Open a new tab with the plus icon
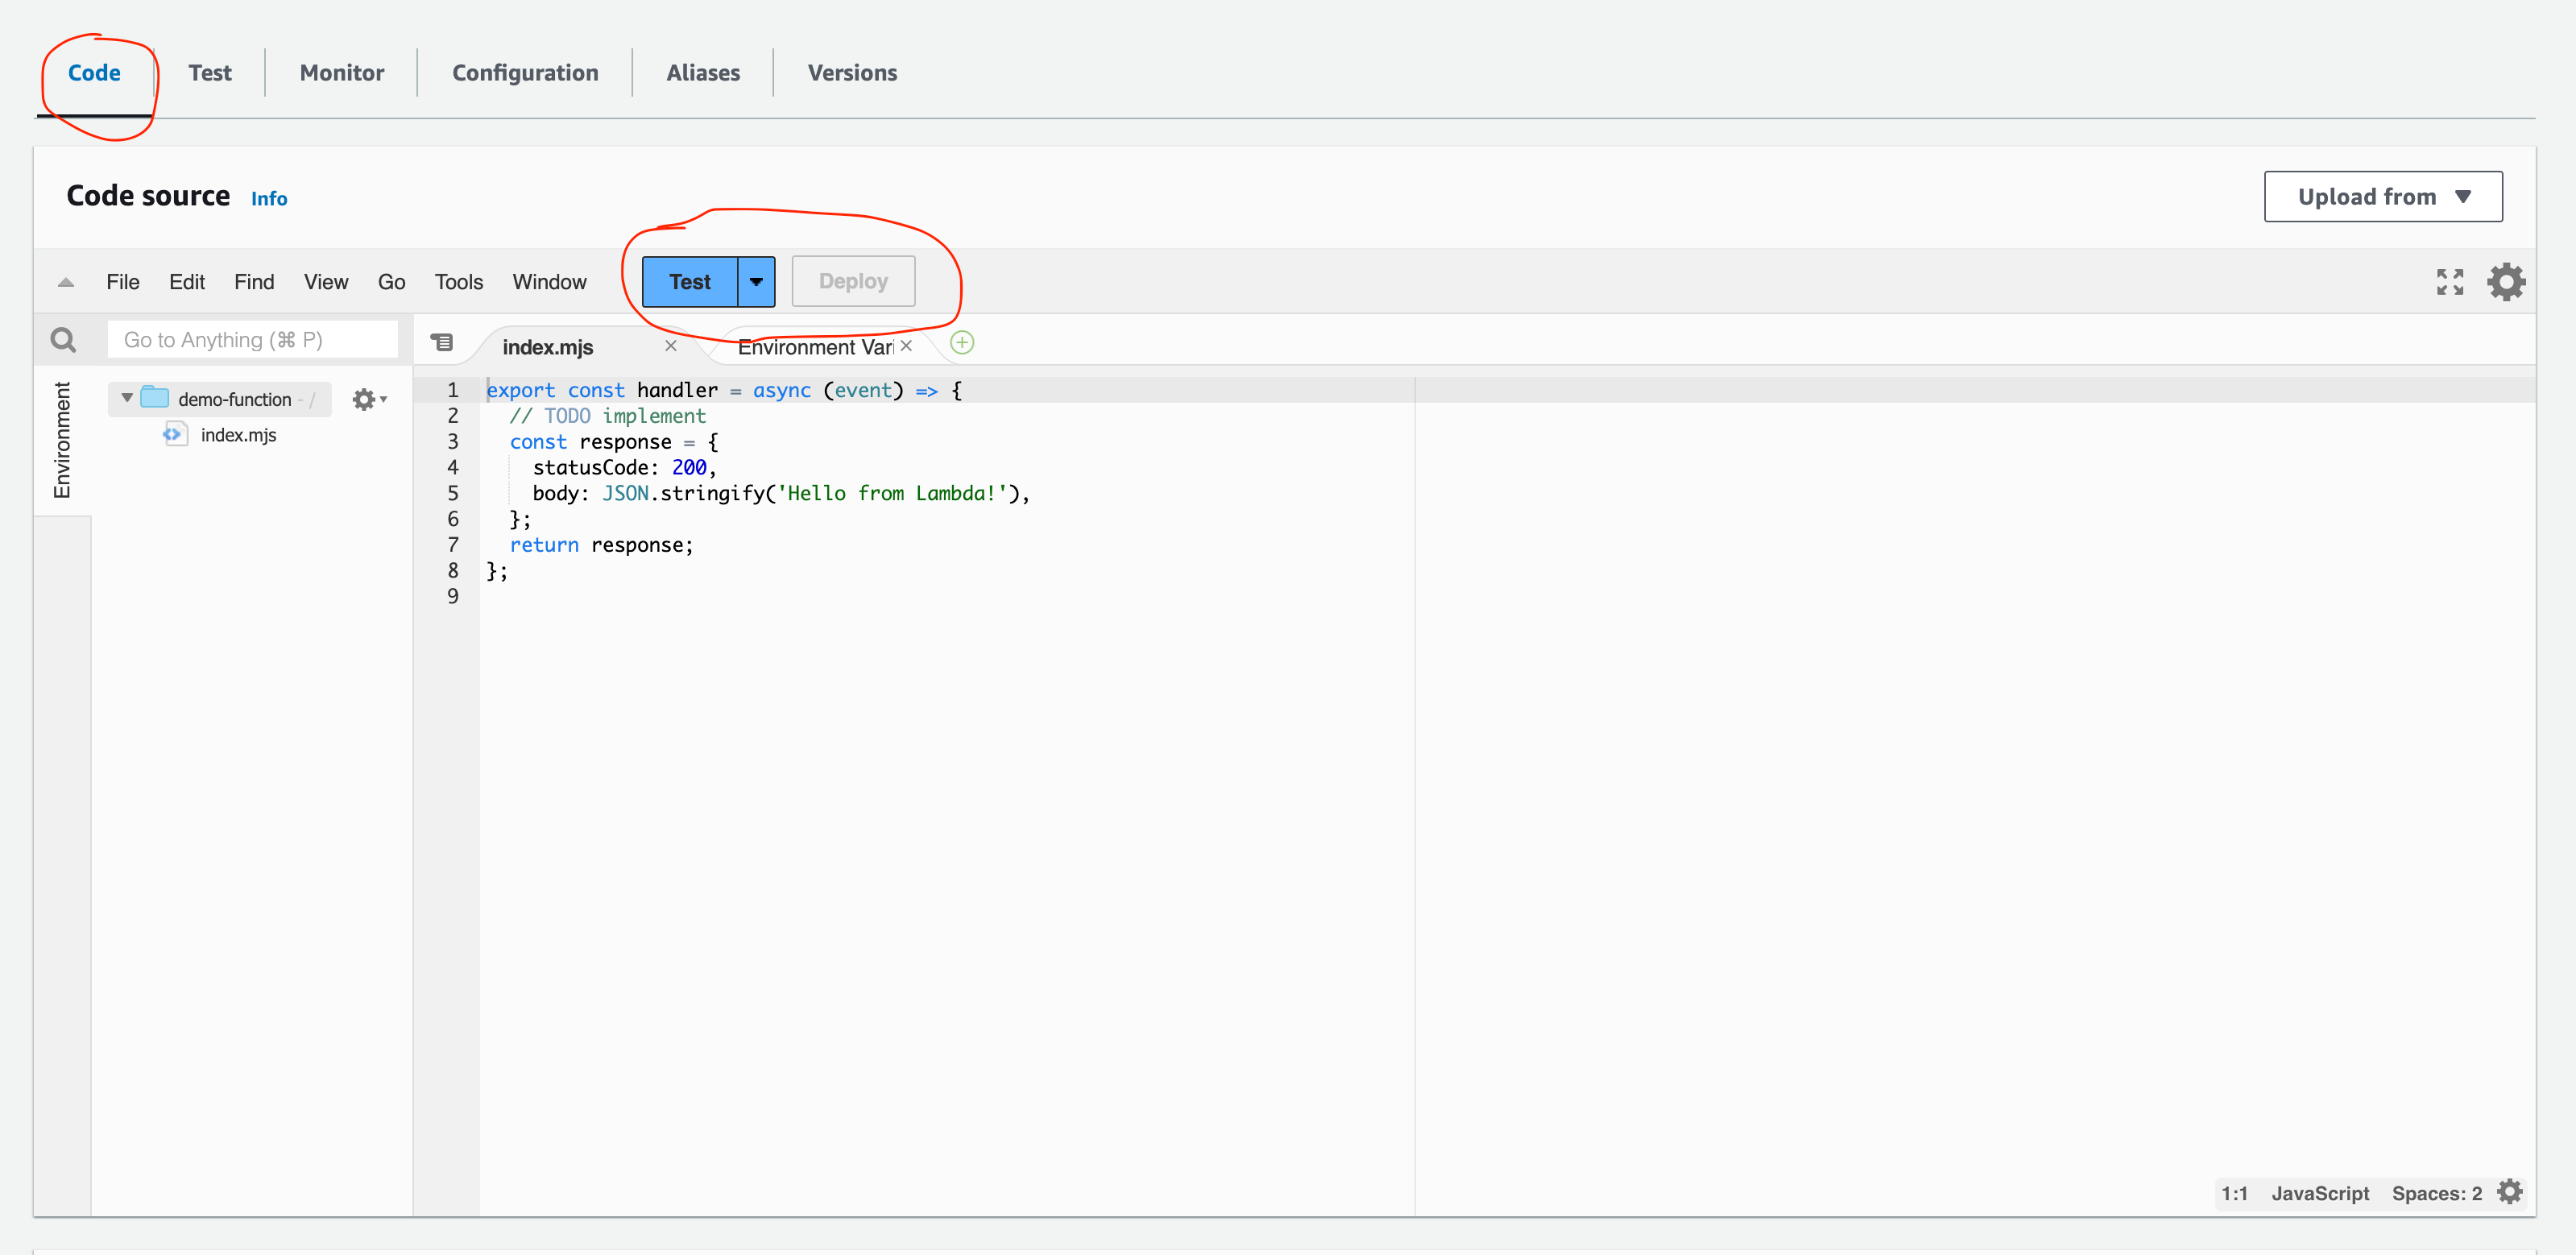The width and height of the screenshot is (2576, 1255). click(x=961, y=343)
